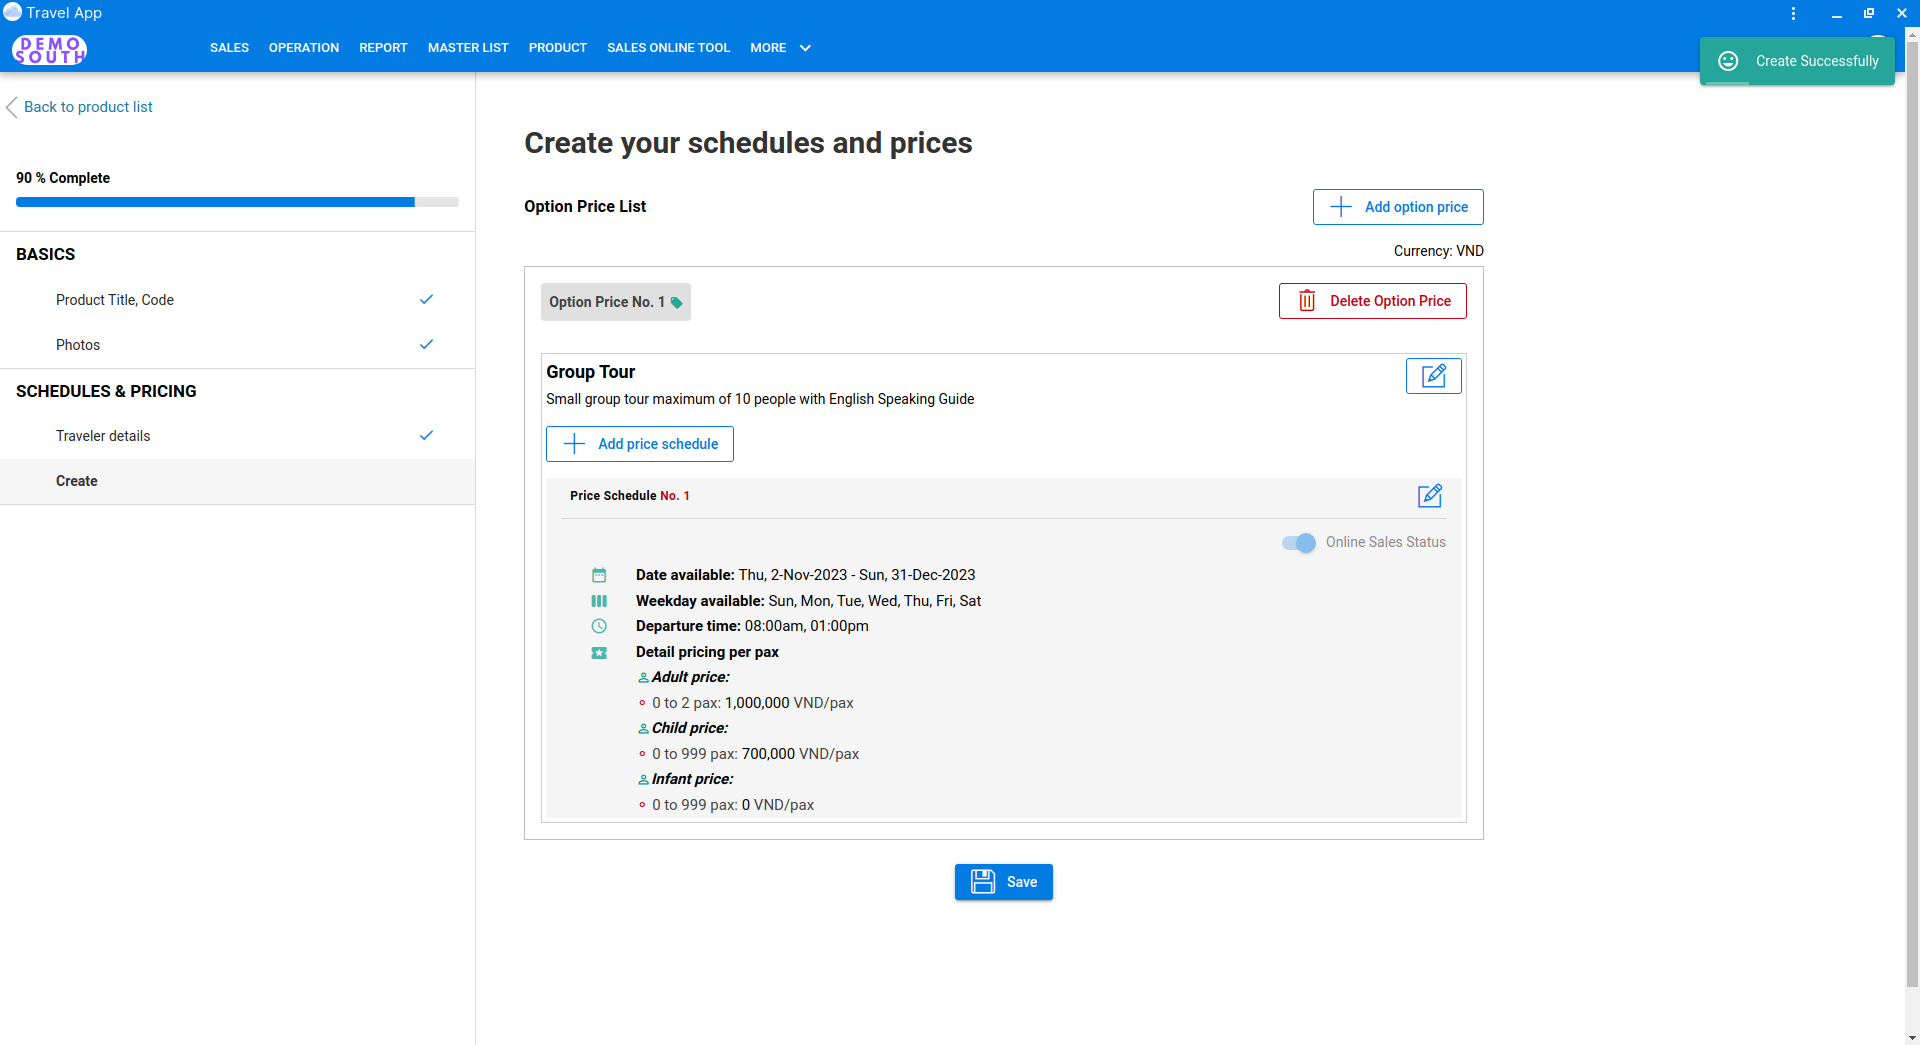1920x1045 pixels.
Task: Click the clock icon beside Departure time
Action: coord(599,626)
